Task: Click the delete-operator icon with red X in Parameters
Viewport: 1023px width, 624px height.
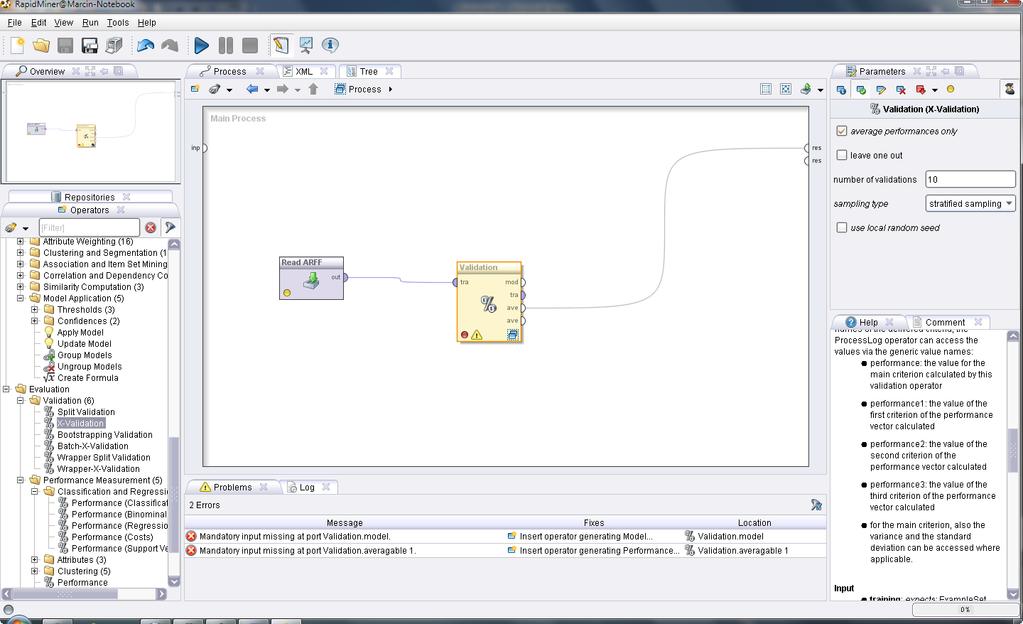Action: 901,89
